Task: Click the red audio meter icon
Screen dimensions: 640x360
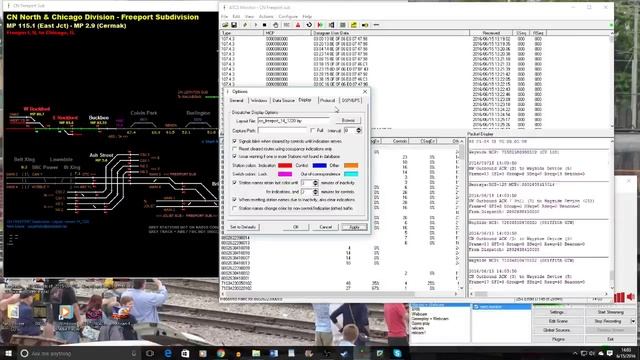Action: click(619, 297)
